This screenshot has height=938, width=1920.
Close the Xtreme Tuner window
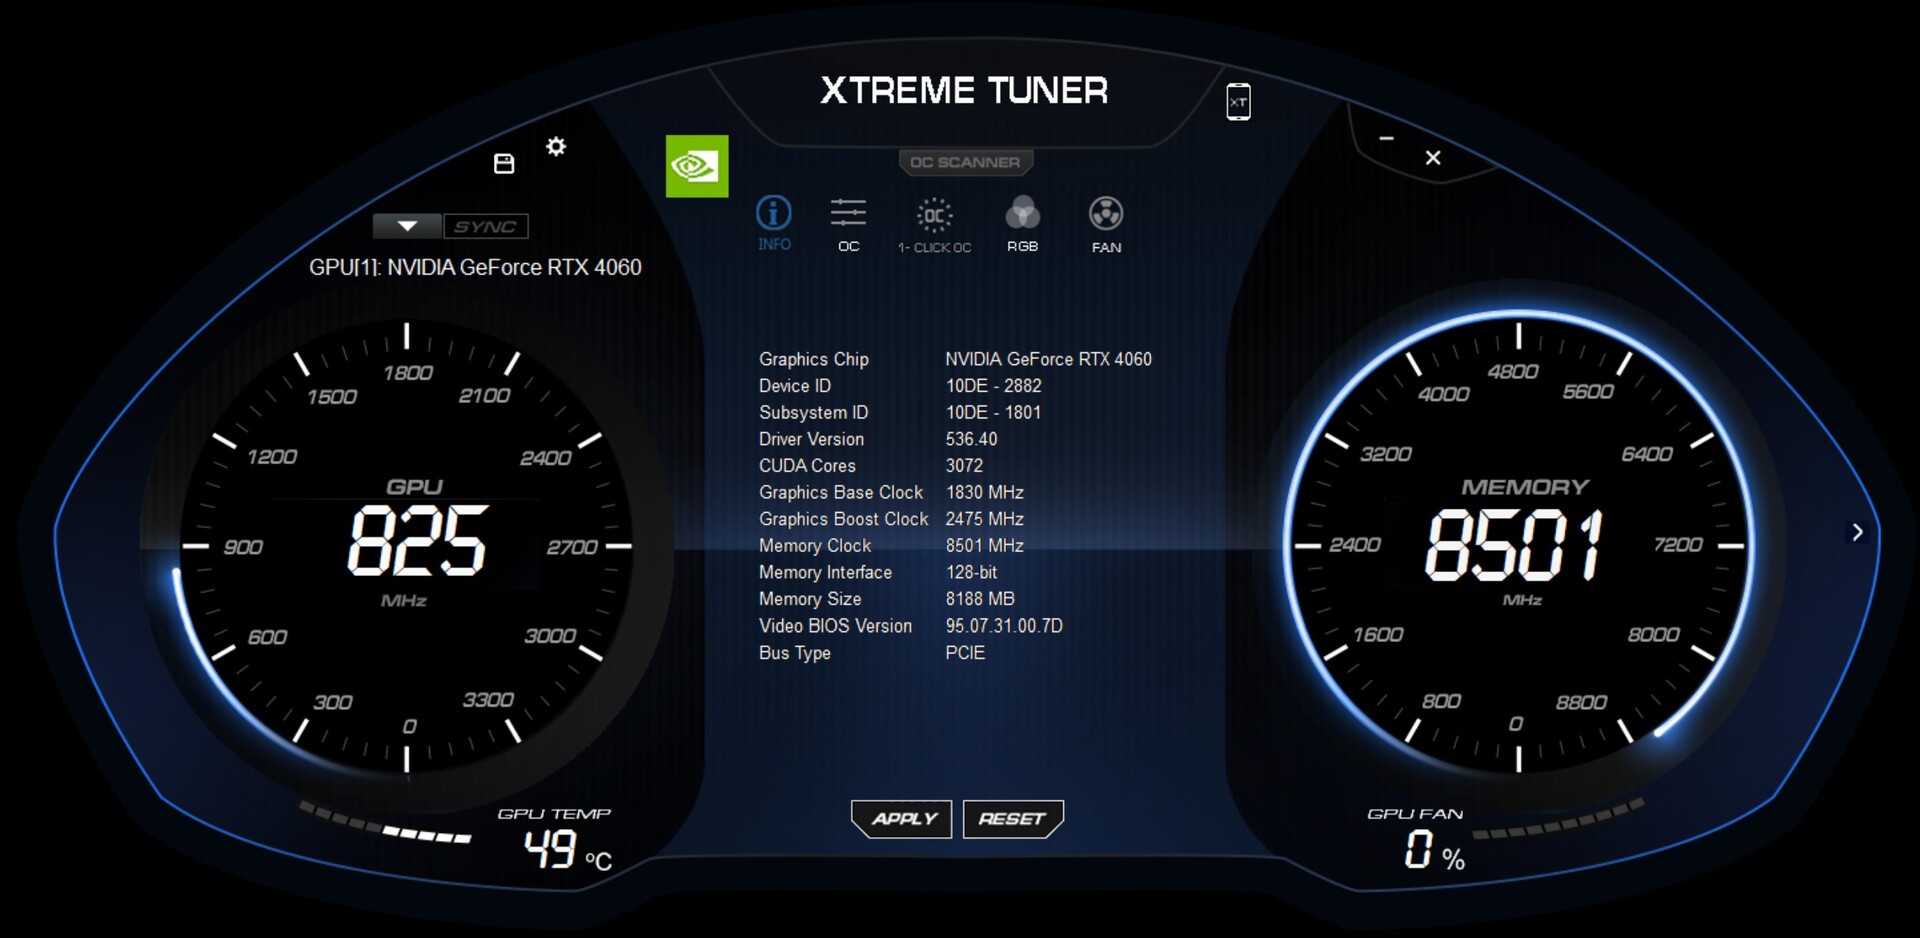1433,158
